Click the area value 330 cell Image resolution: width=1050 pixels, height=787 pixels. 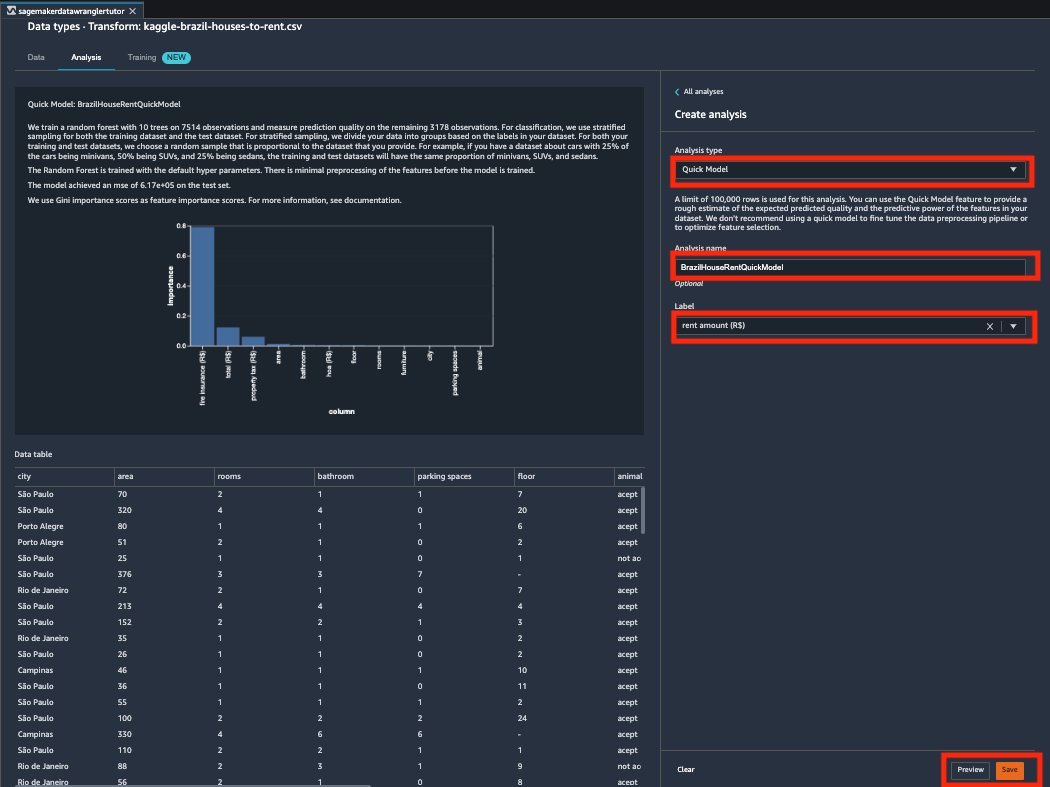(x=125, y=735)
